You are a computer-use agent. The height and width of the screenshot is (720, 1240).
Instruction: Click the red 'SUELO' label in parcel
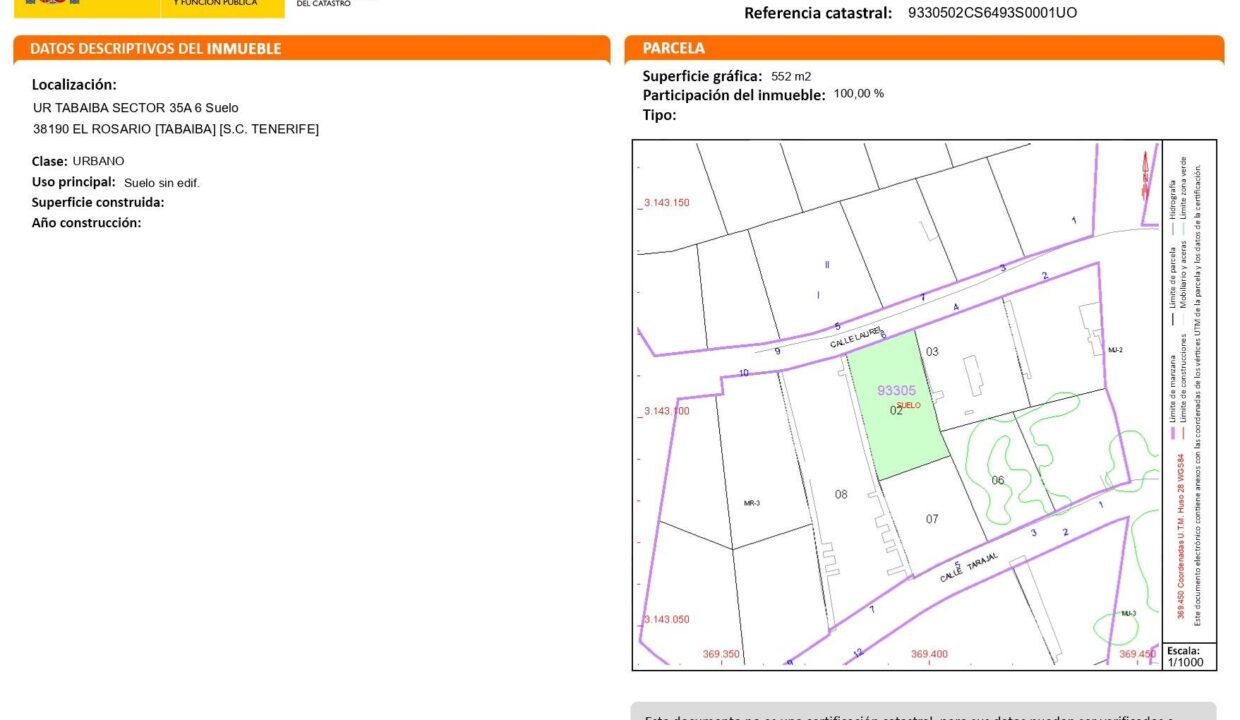908,405
